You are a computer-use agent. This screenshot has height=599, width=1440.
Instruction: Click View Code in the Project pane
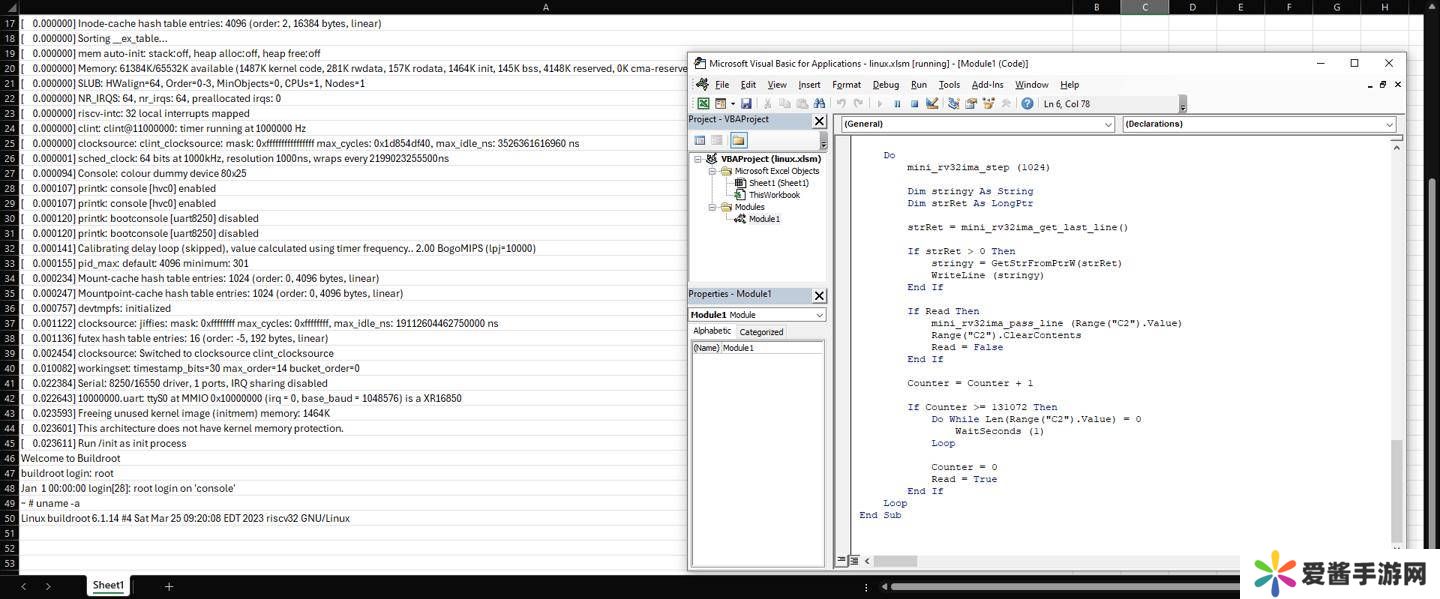700,140
